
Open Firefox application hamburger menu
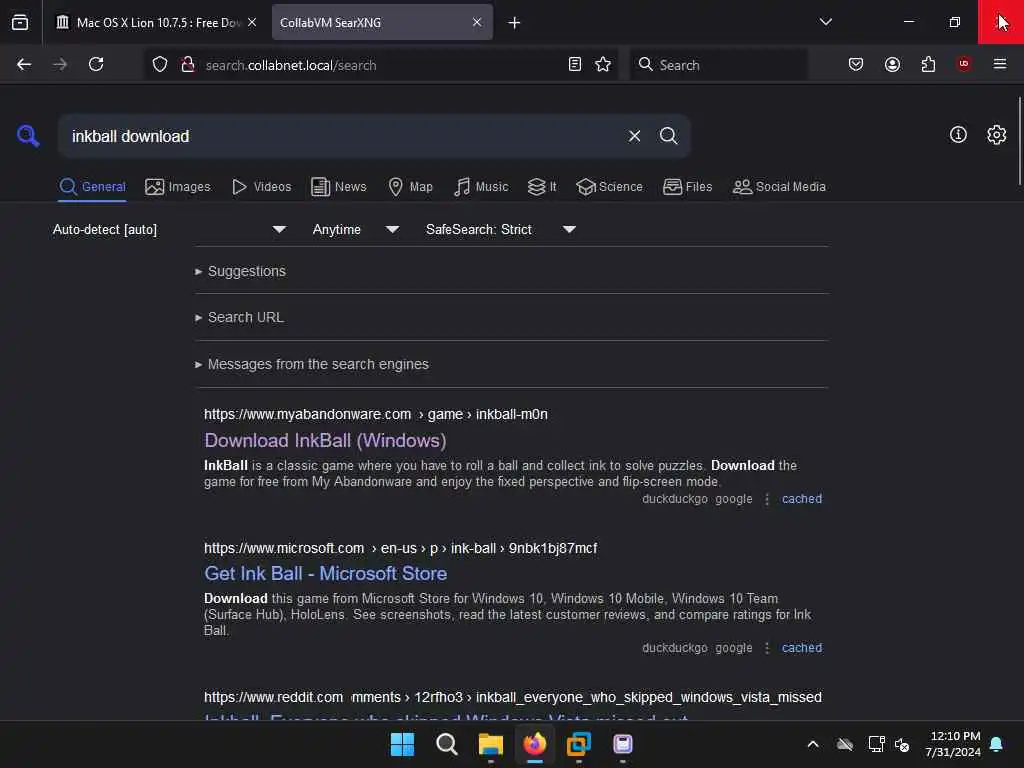(1000, 64)
